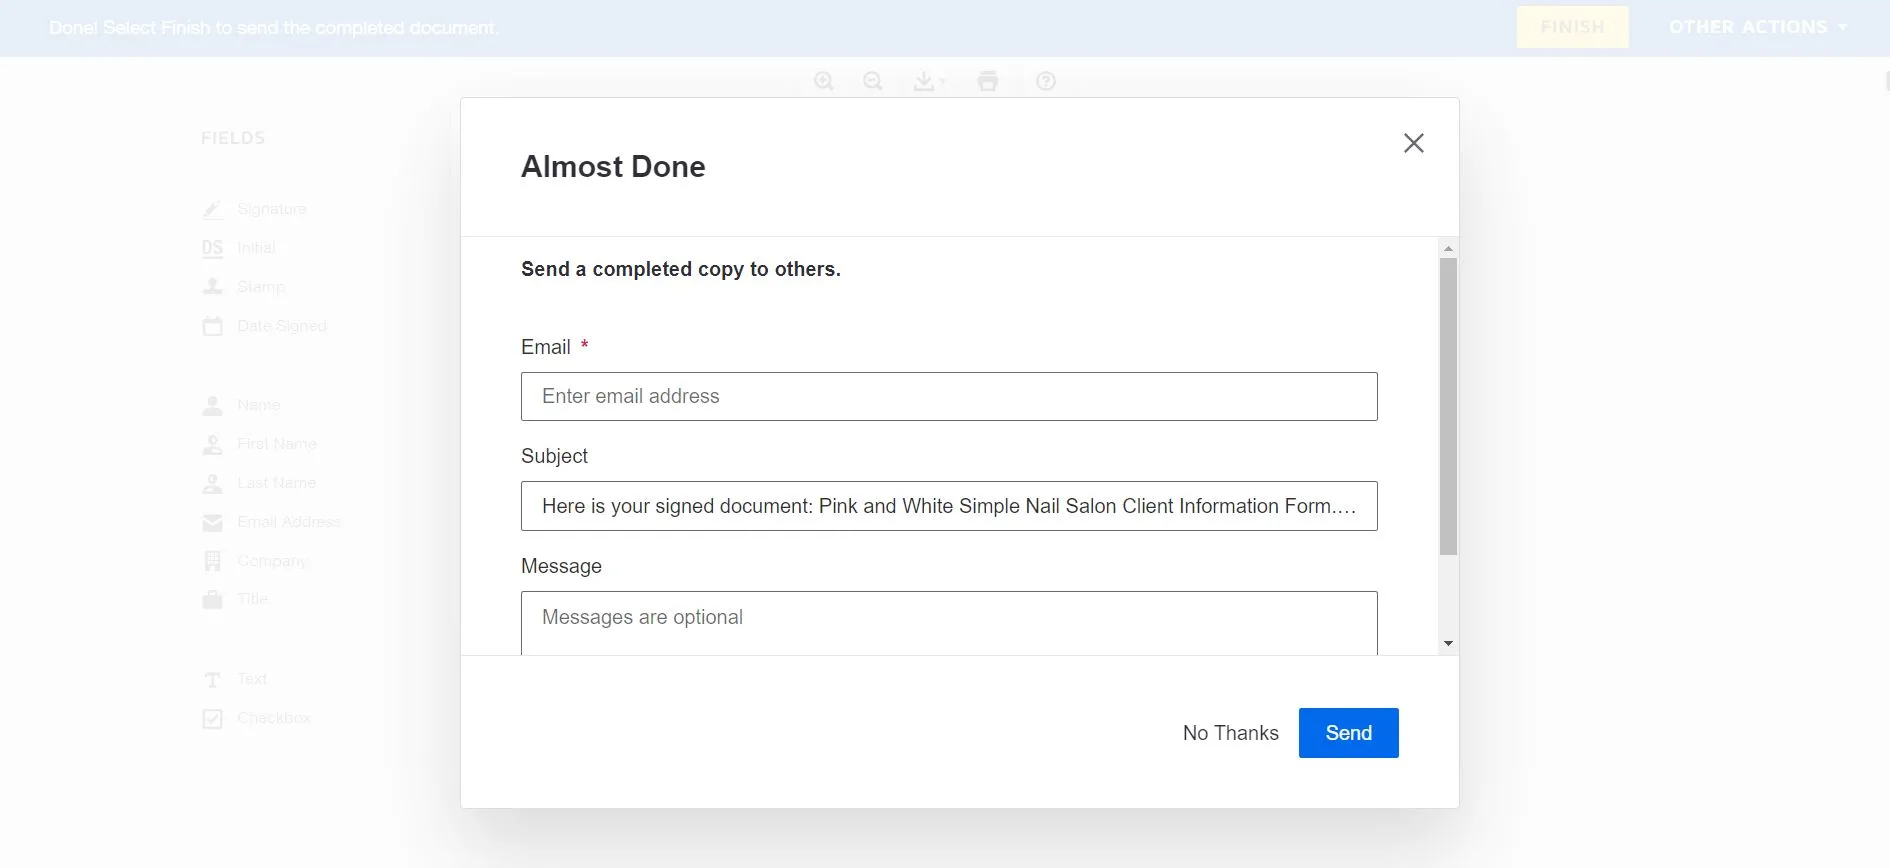Click the zoom in magnifier icon
The width and height of the screenshot is (1890, 868).
(x=823, y=81)
